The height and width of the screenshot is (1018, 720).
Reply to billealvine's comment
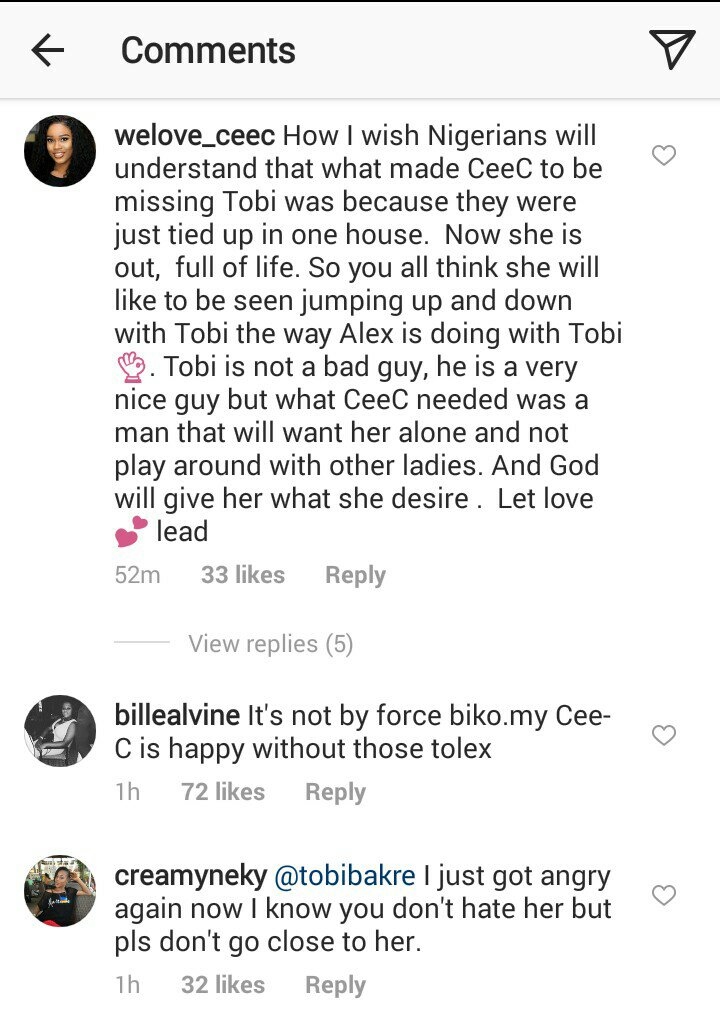pyautogui.click(x=335, y=792)
